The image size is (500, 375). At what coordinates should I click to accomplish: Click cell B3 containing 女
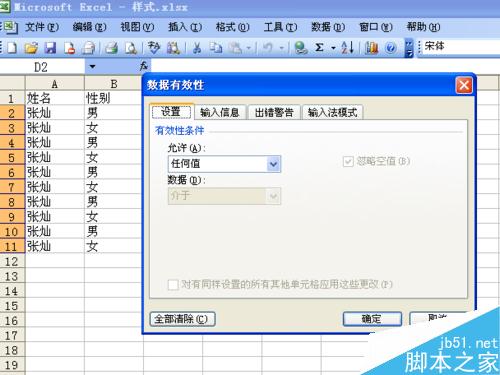click(x=114, y=127)
